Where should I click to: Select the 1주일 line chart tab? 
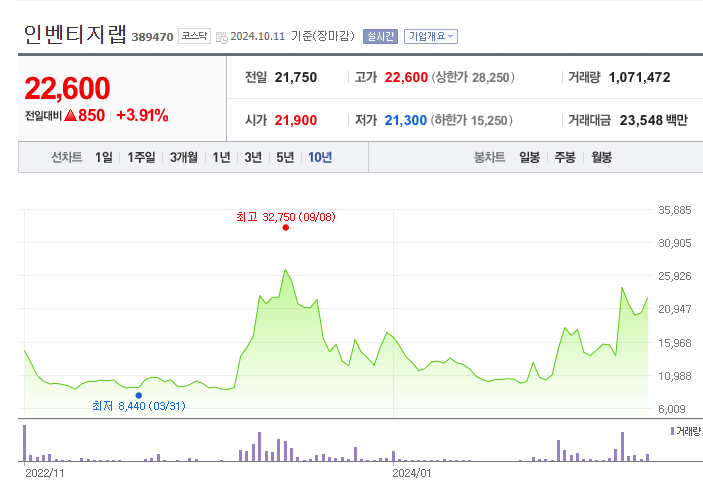(141, 157)
